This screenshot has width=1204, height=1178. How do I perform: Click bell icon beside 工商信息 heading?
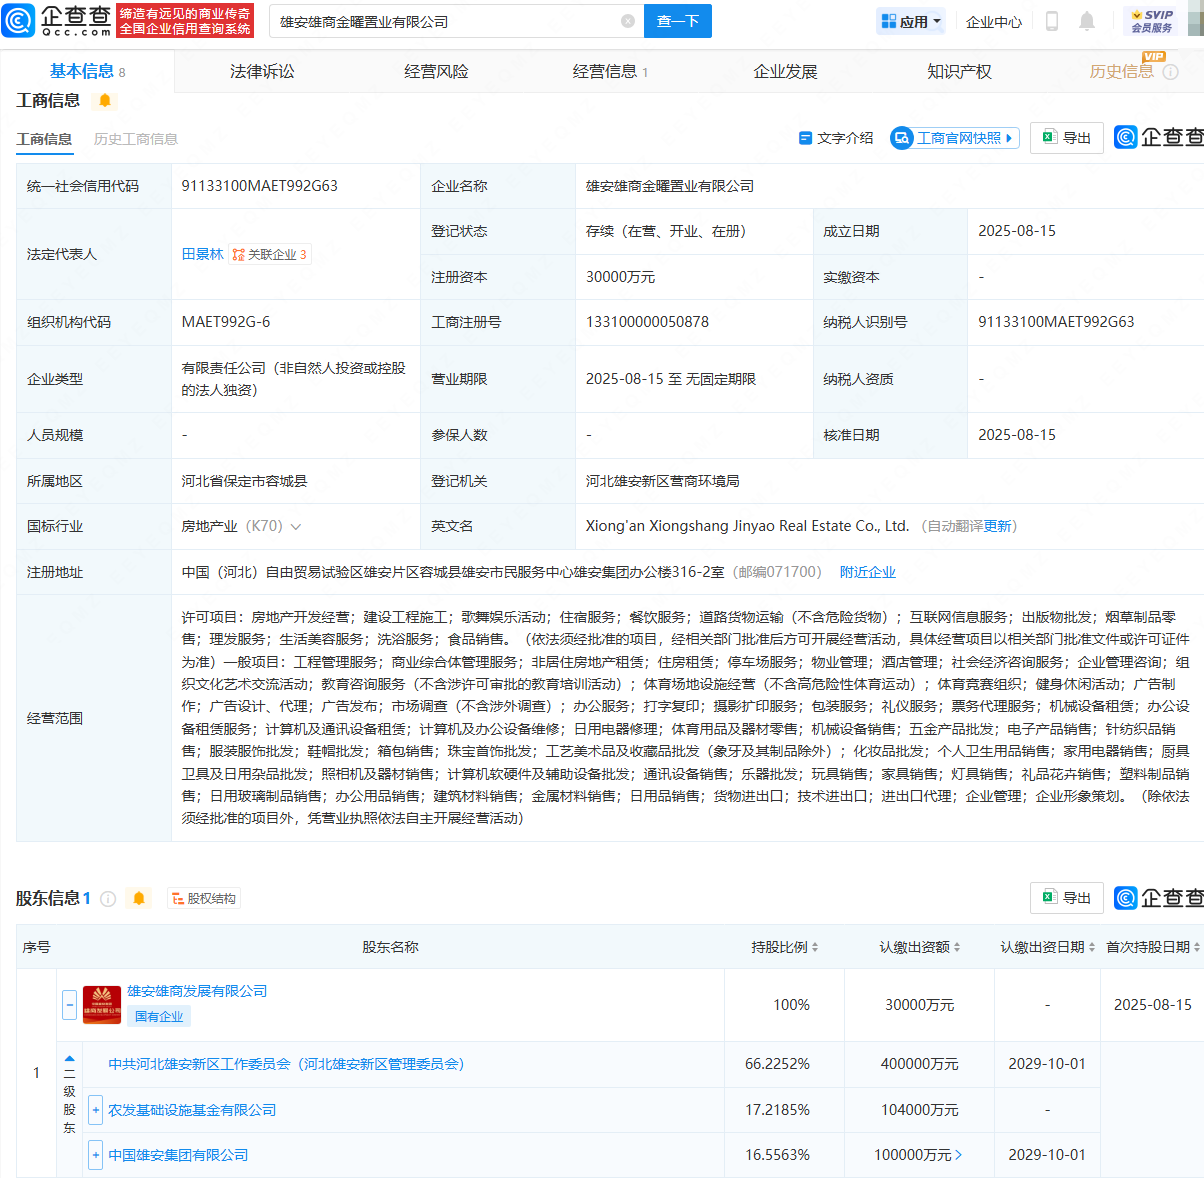coord(104,101)
